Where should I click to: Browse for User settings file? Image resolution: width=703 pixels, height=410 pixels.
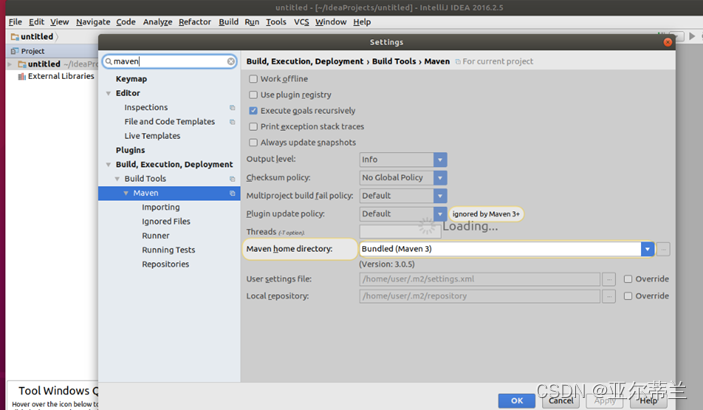pos(609,279)
